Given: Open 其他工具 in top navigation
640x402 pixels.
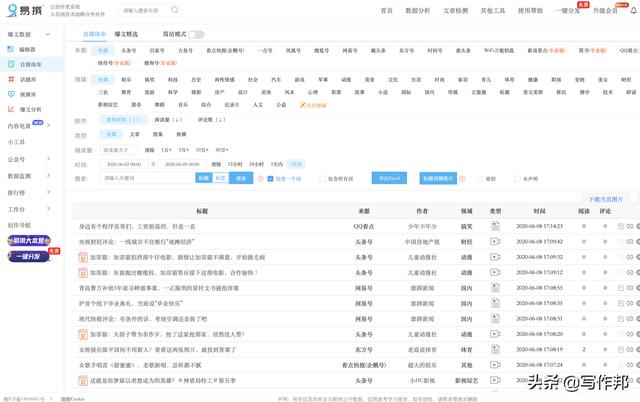Looking at the screenshot, I should [493, 11].
